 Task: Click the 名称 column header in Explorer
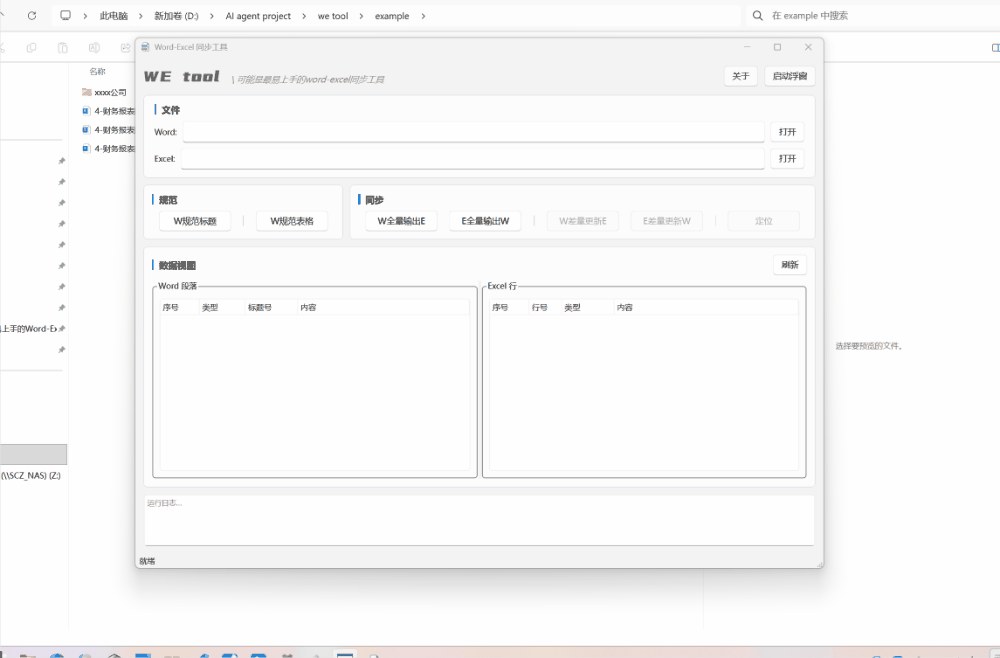[x=98, y=71]
